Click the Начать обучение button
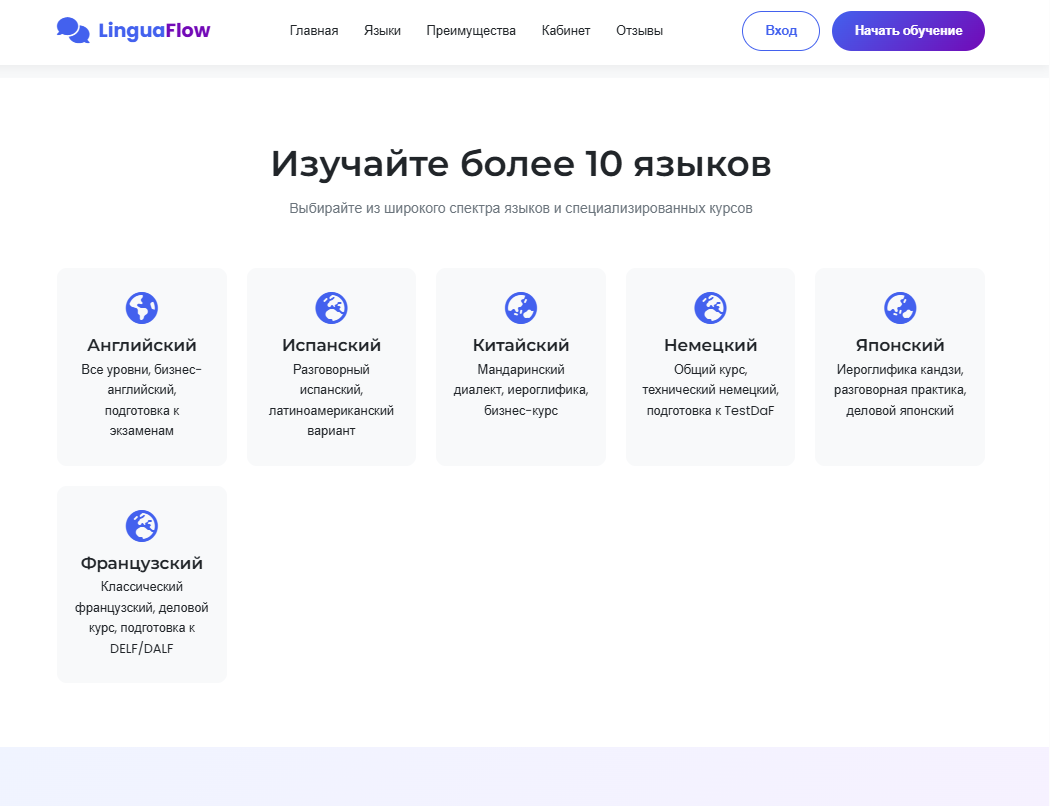Screen dimensions: 1050x806 (908, 31)
